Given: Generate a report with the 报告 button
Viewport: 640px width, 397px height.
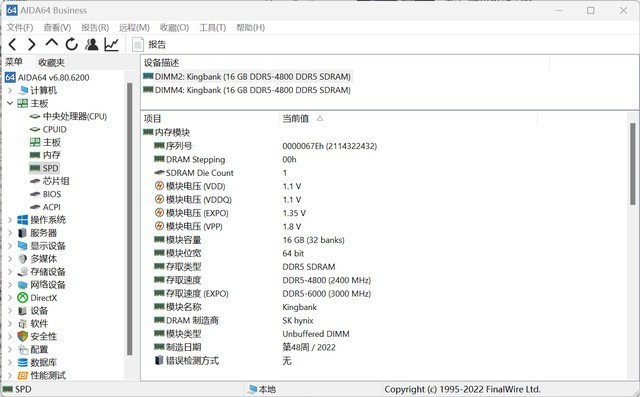Looking at the screenshot, I should point(149,44).
